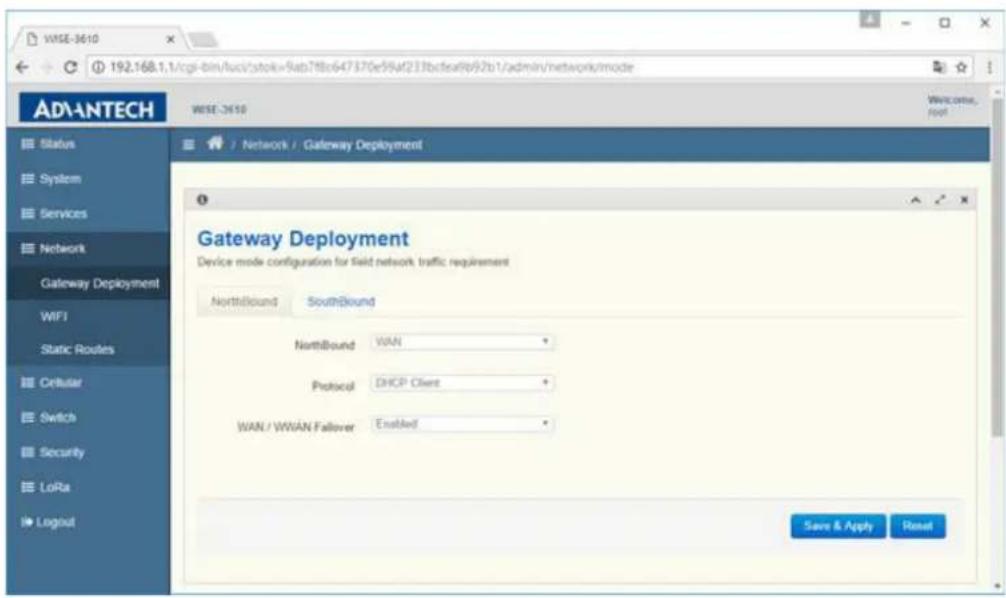Click the Advantech logo

[x=92, y=108]
